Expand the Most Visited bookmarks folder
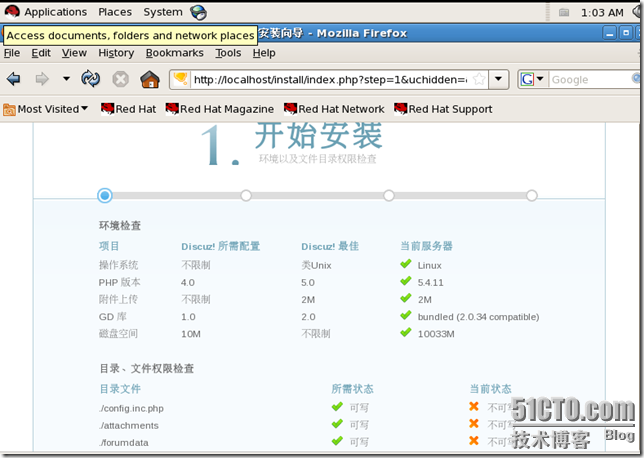644x458 pixels. tap(46, 109)
